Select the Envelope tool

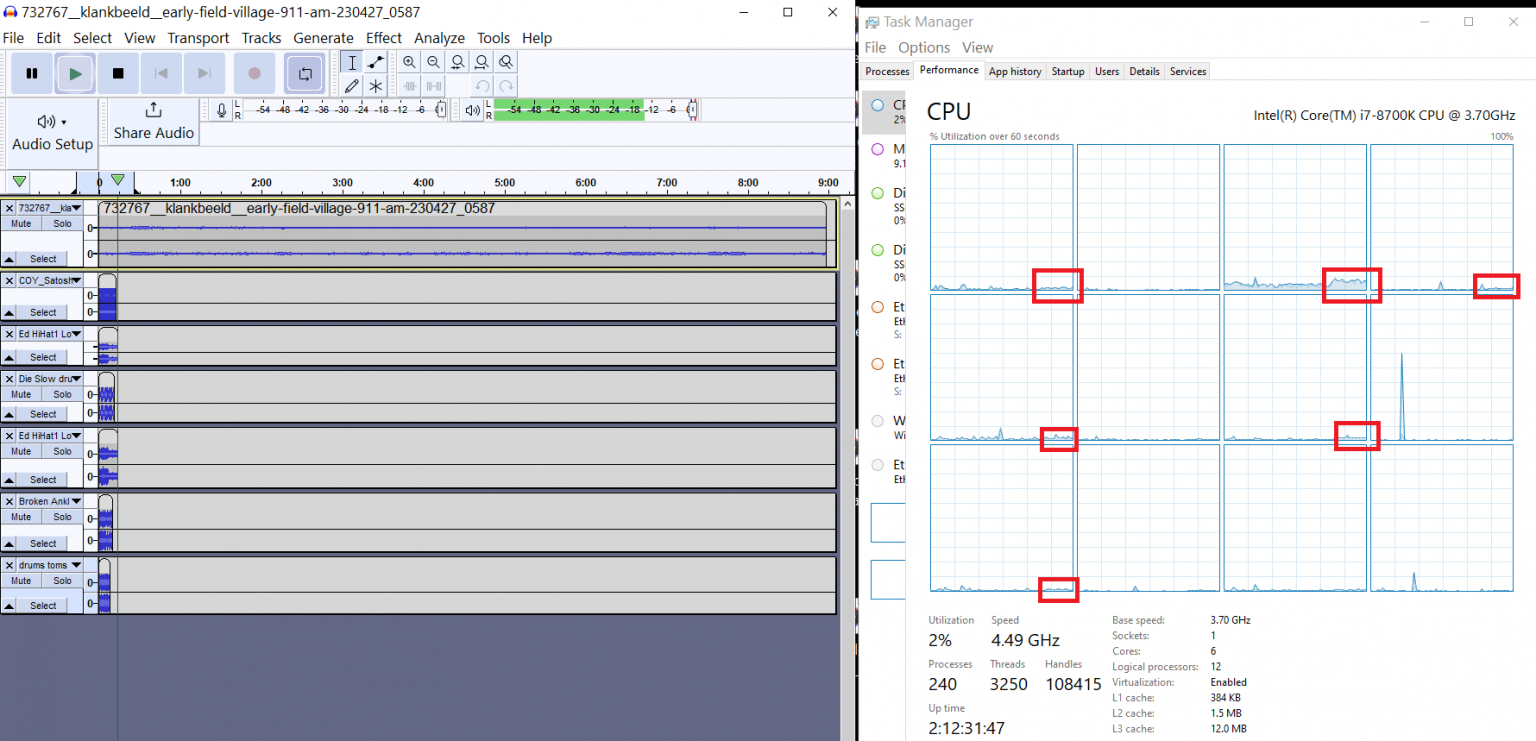[x=376, y=62]
